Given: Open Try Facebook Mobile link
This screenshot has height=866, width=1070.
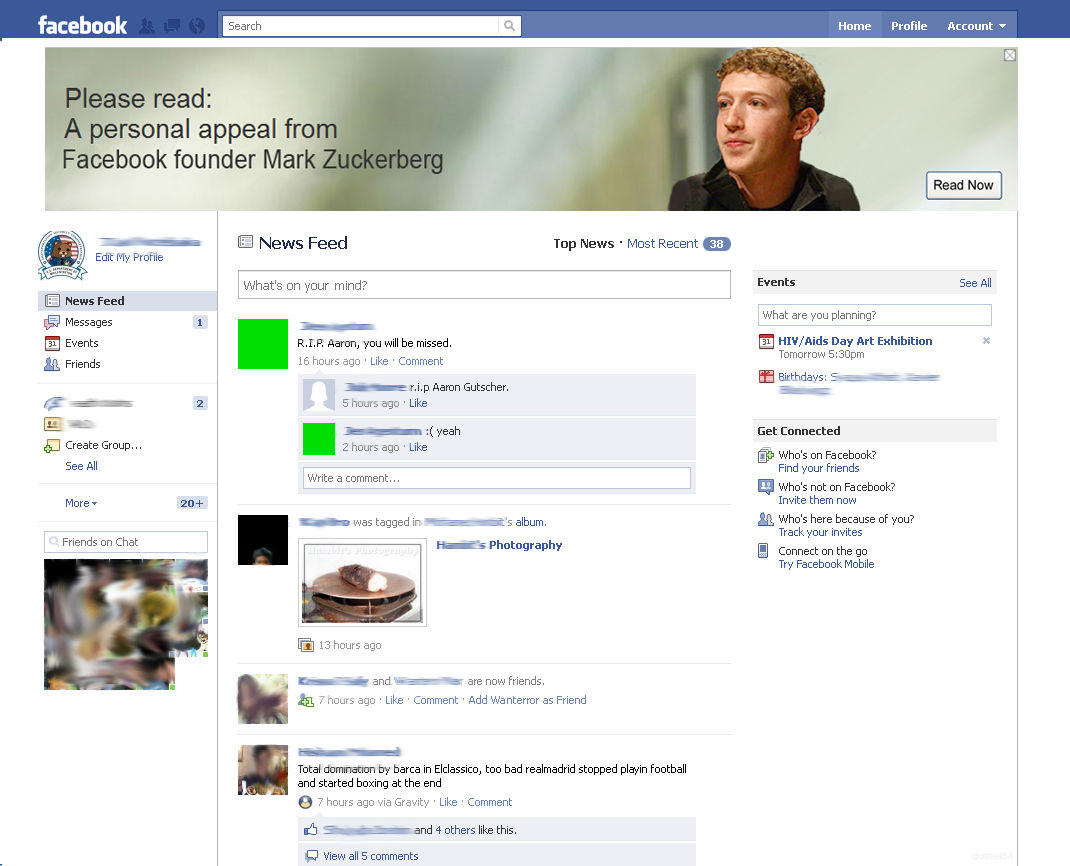Looking at the screenshot, I should (826, 564).
